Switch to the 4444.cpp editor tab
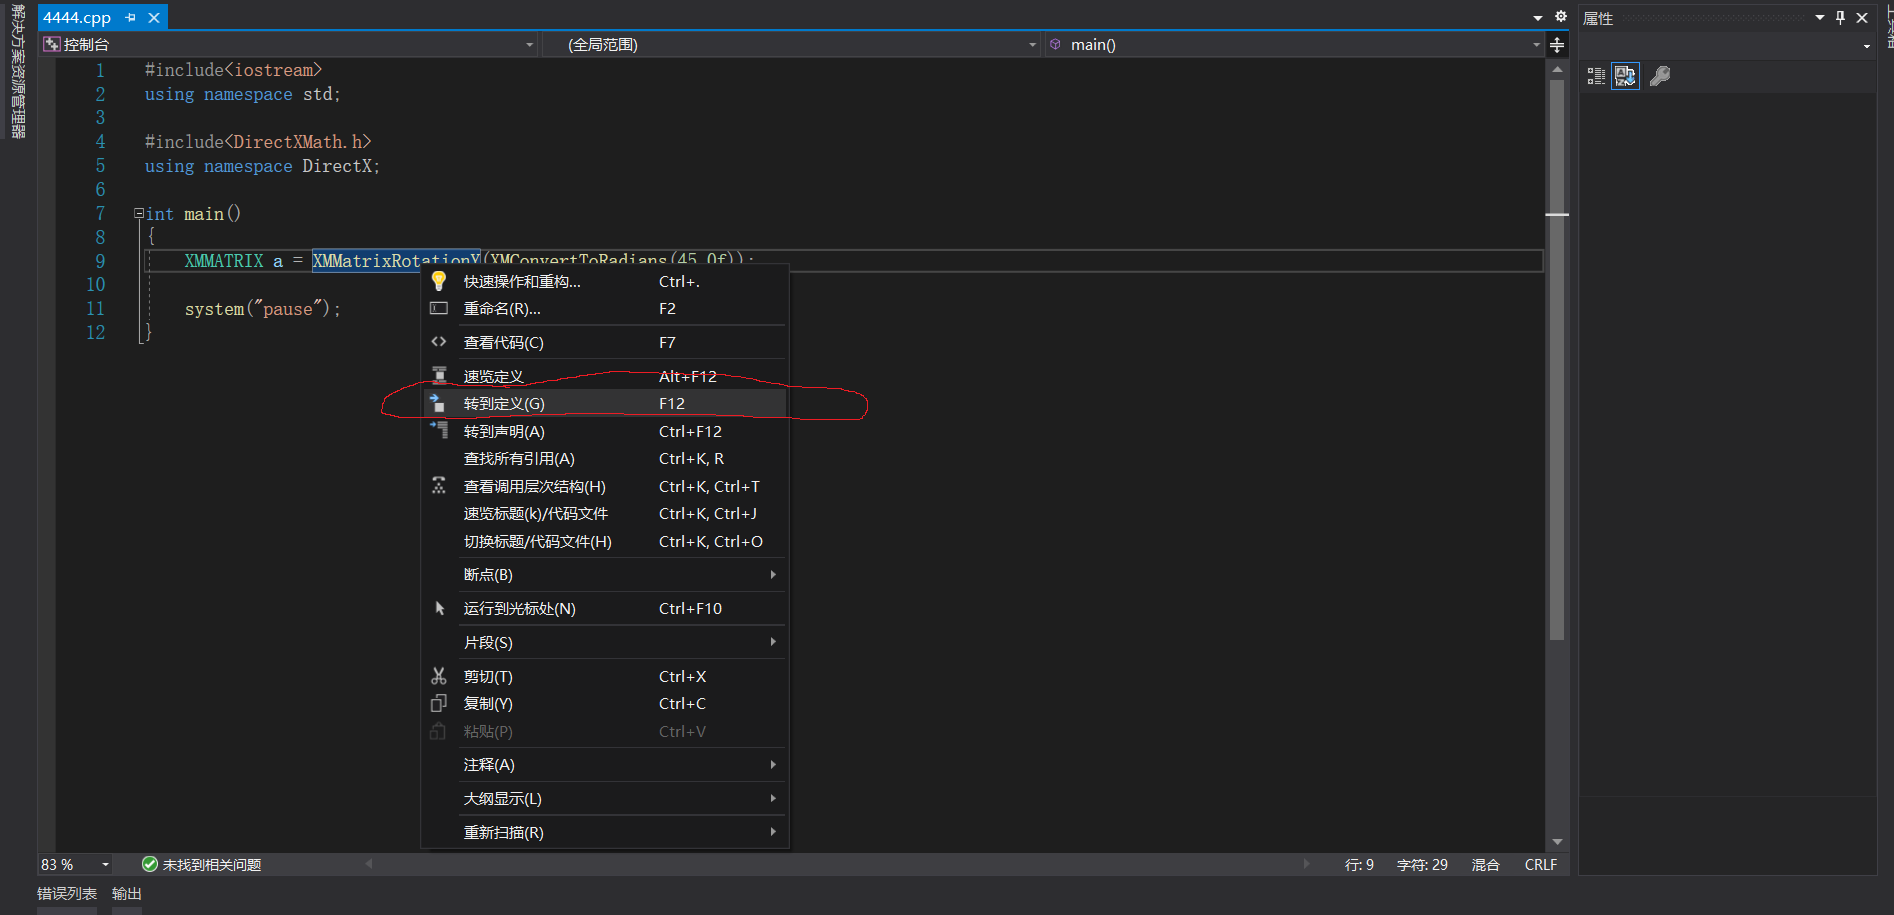 coord(77,18)
